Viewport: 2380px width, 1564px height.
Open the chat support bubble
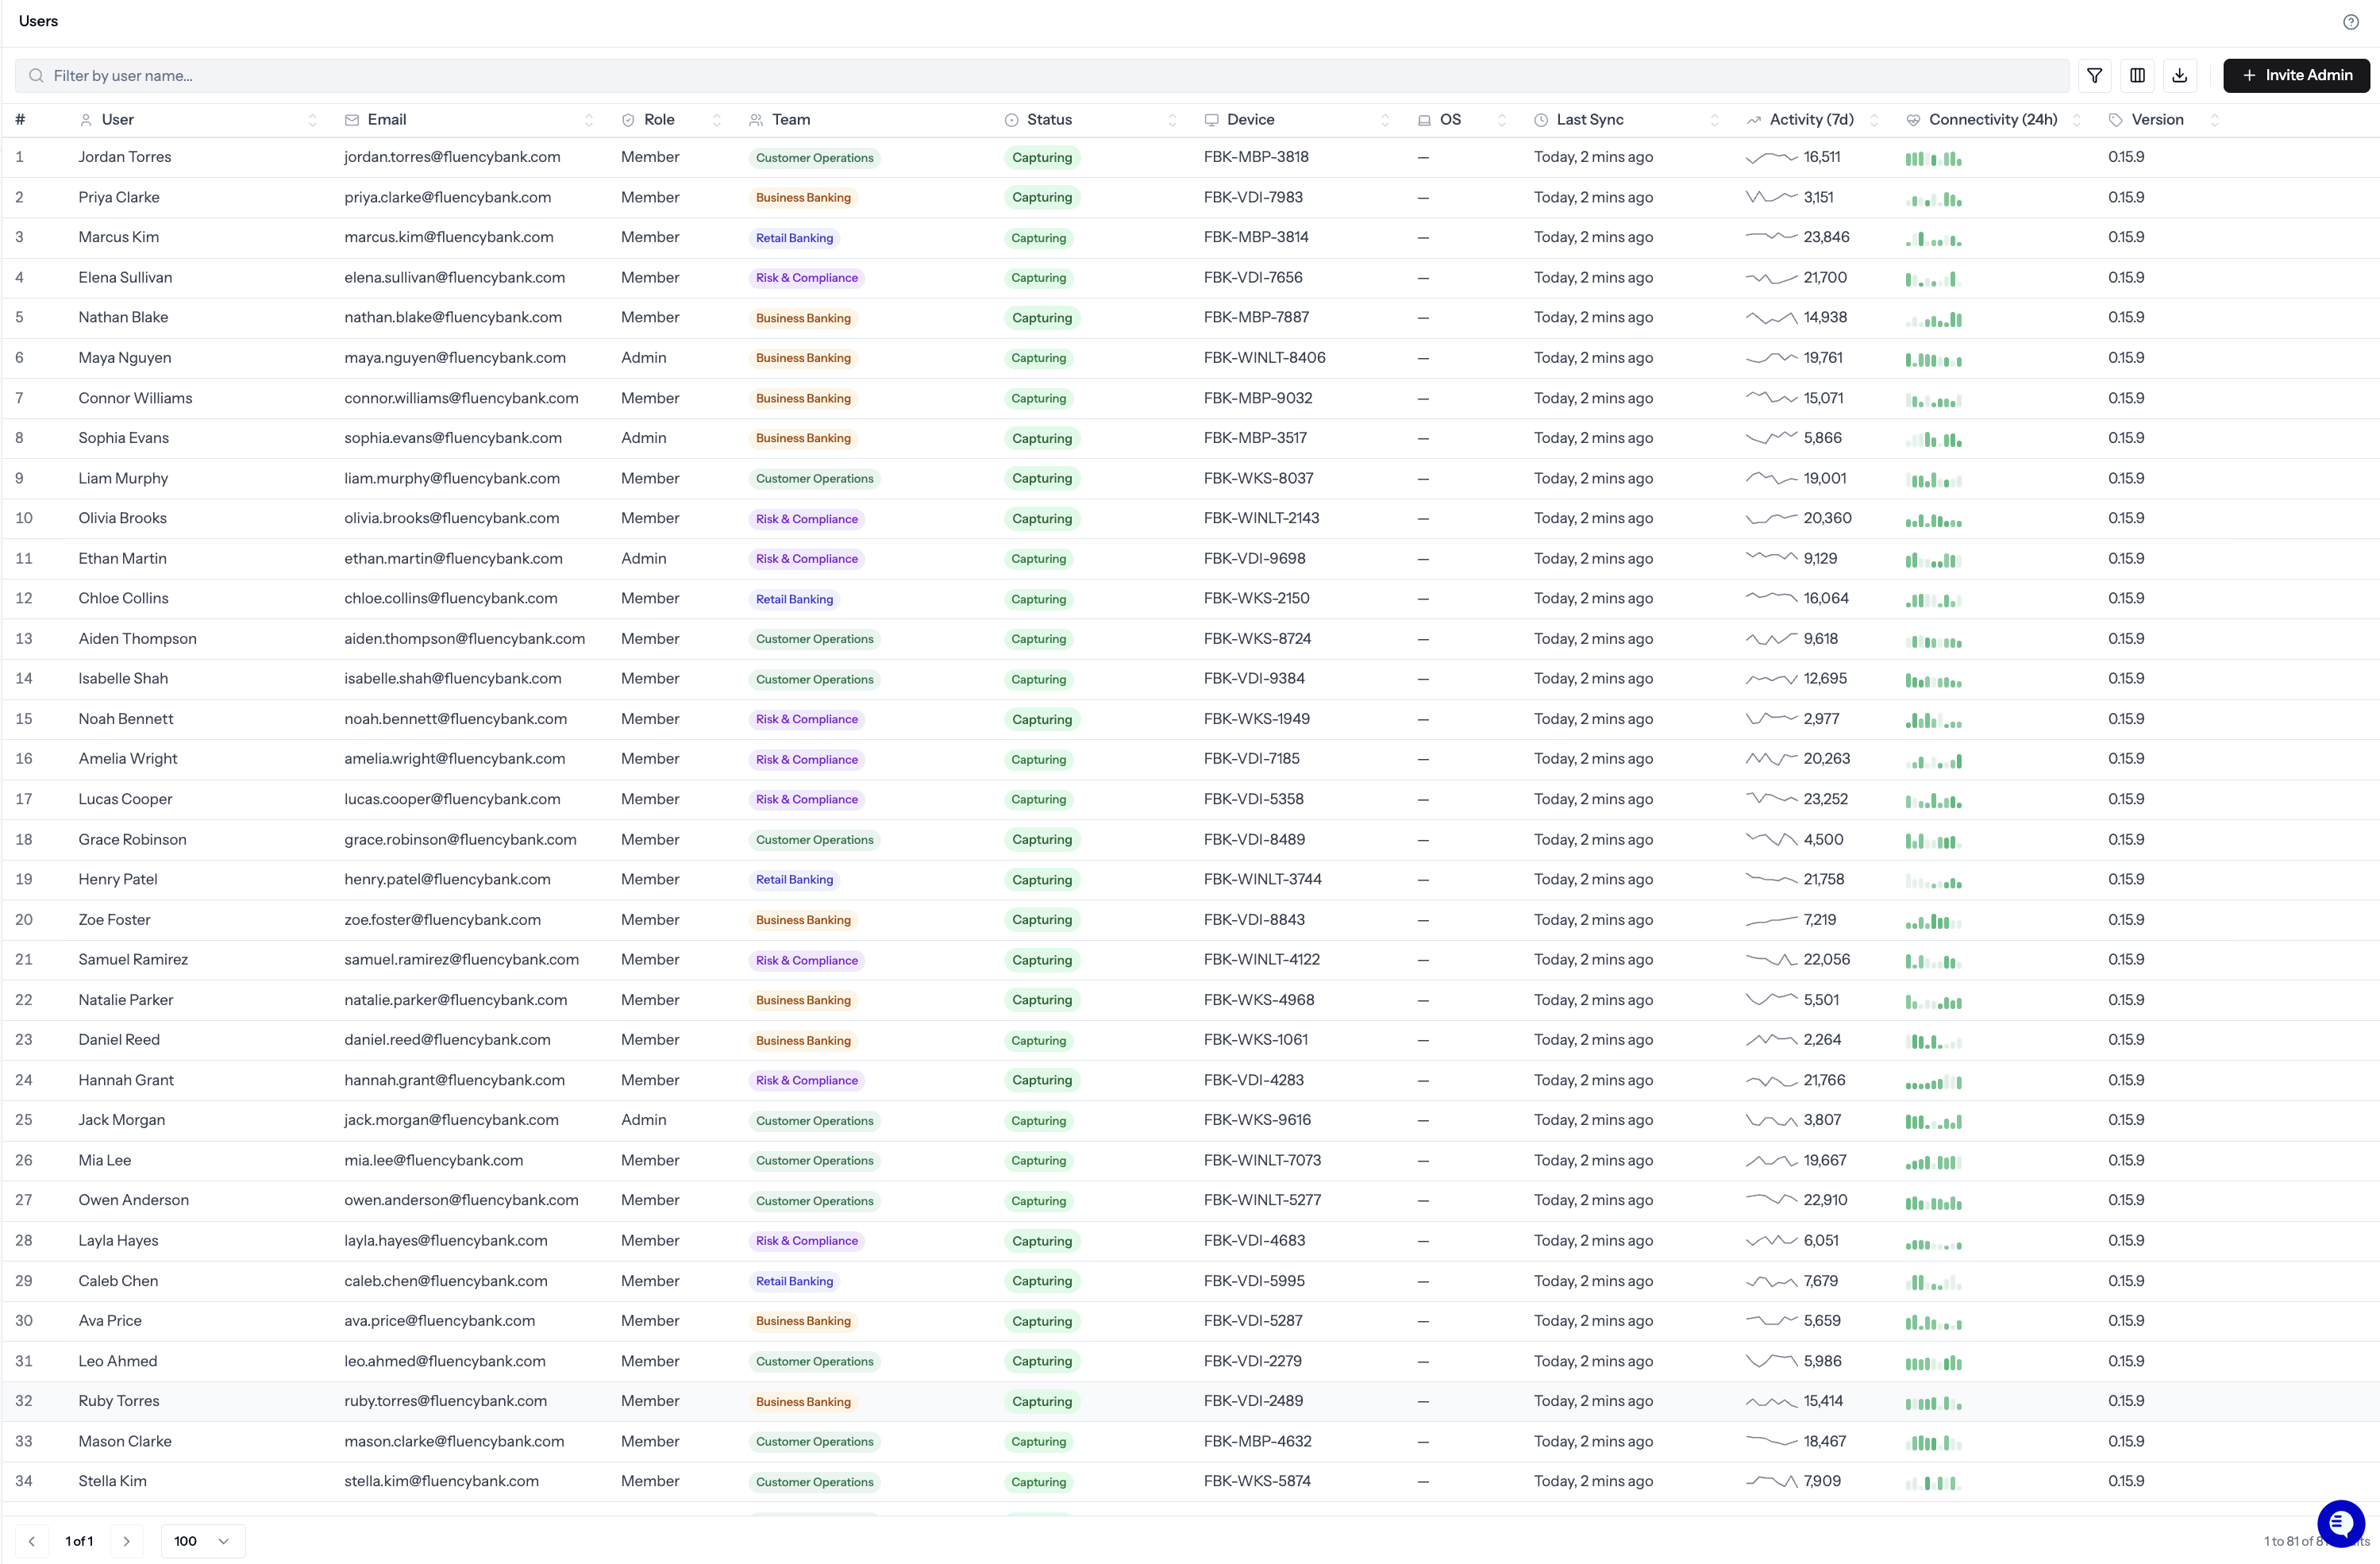[x=2340, y=1524]
